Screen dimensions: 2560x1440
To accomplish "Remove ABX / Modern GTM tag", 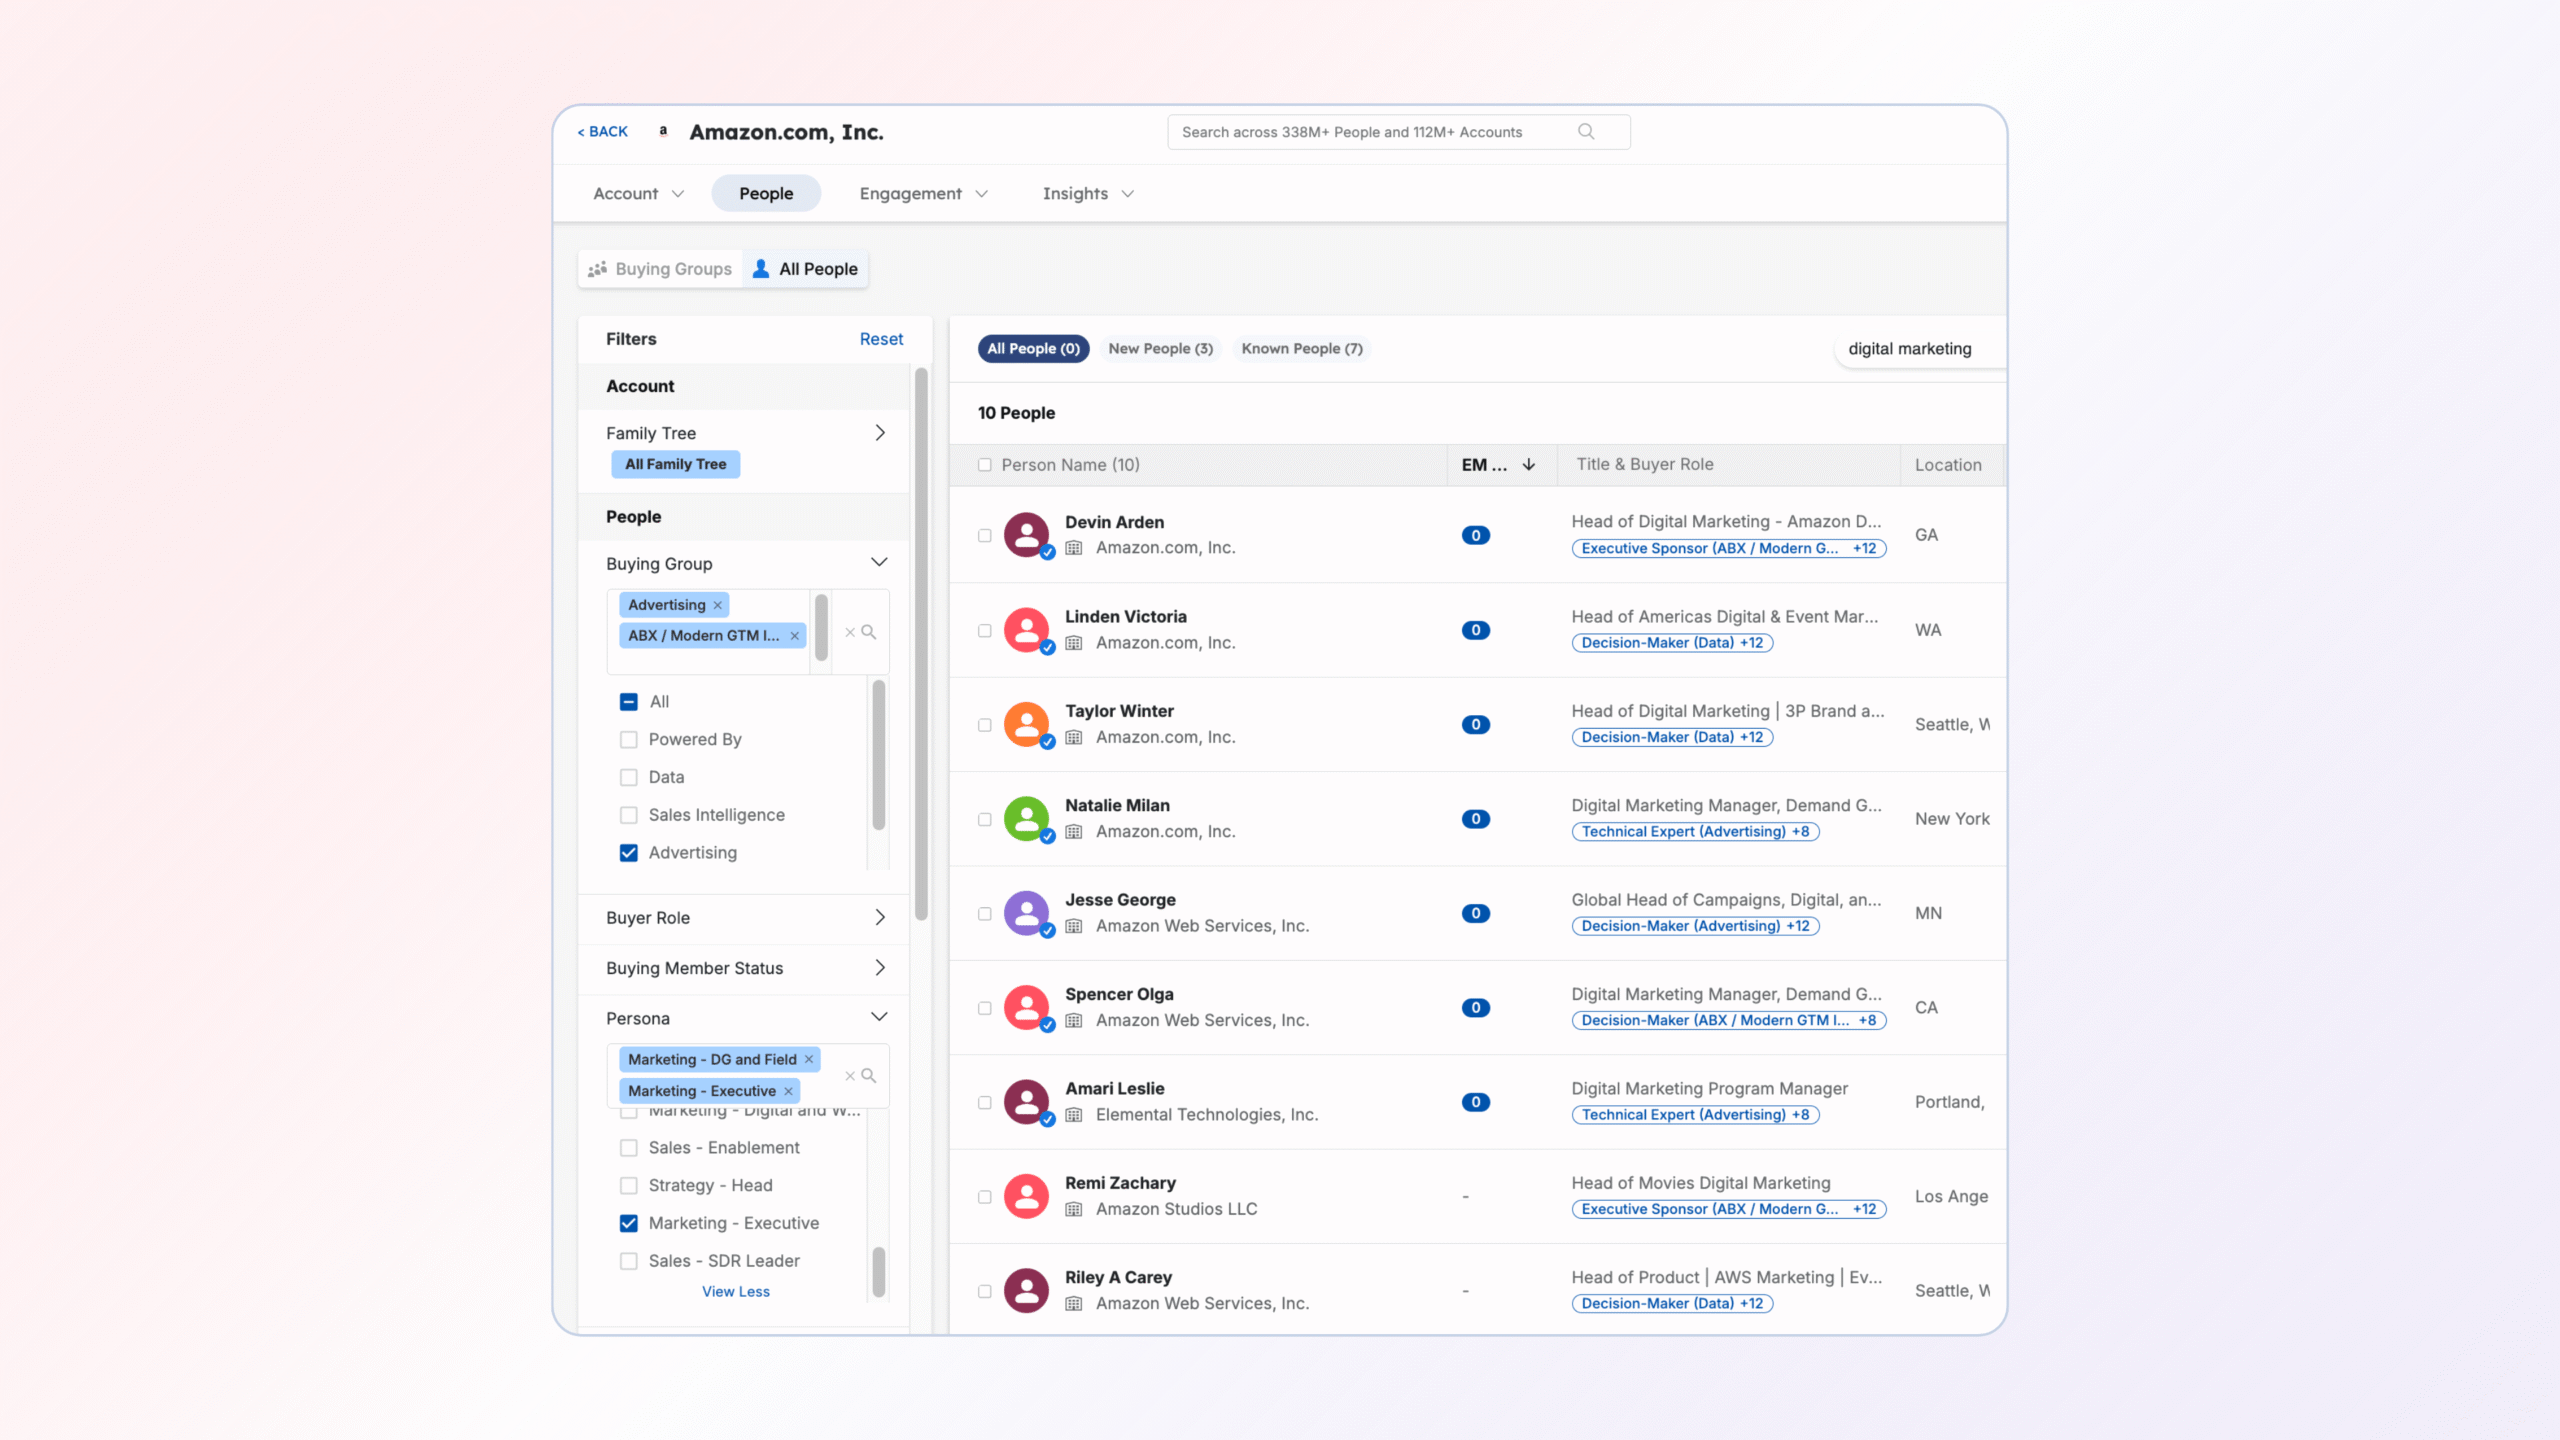I will (x=795, y=636).
